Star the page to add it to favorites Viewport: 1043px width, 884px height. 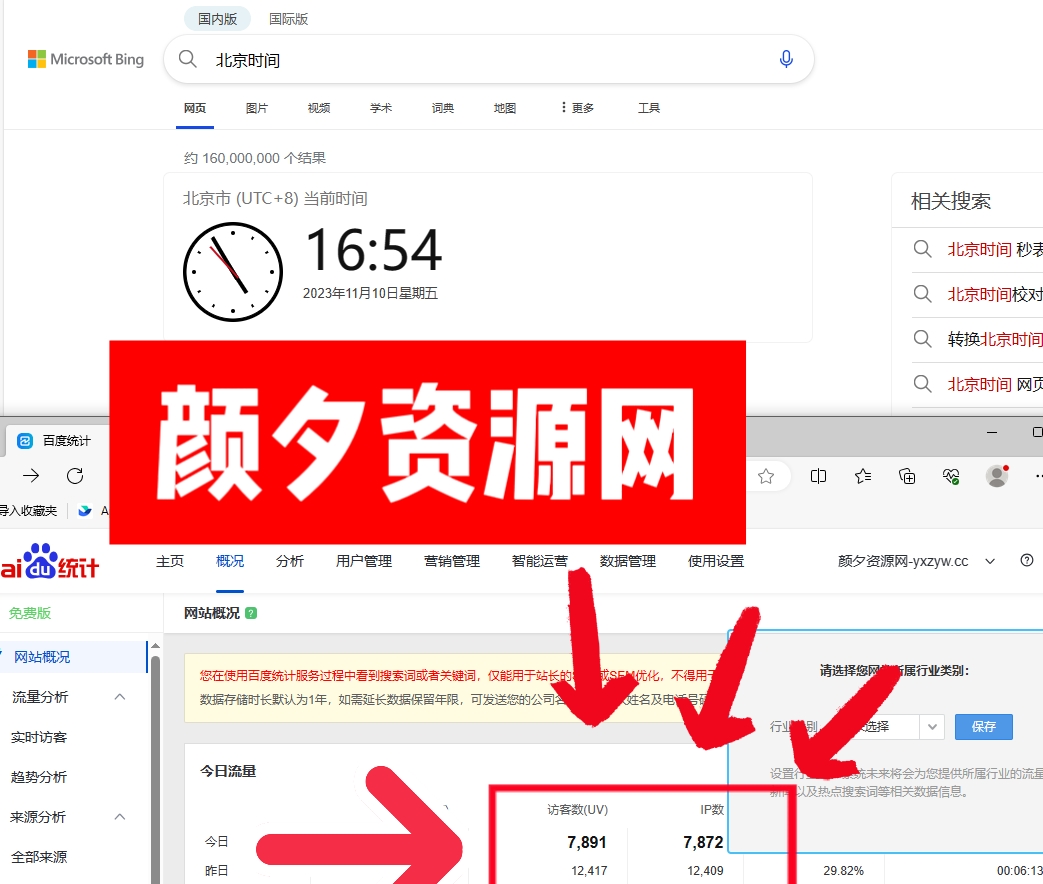[767, 476]
